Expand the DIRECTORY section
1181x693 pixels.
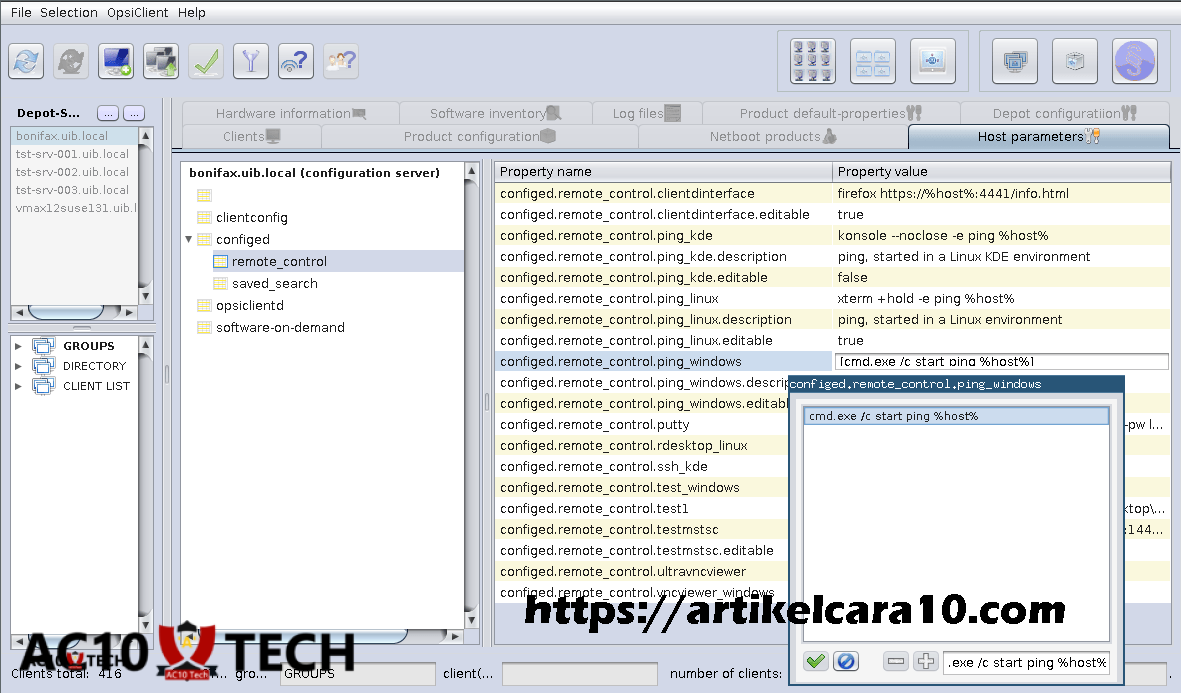(x=18, y=366)
